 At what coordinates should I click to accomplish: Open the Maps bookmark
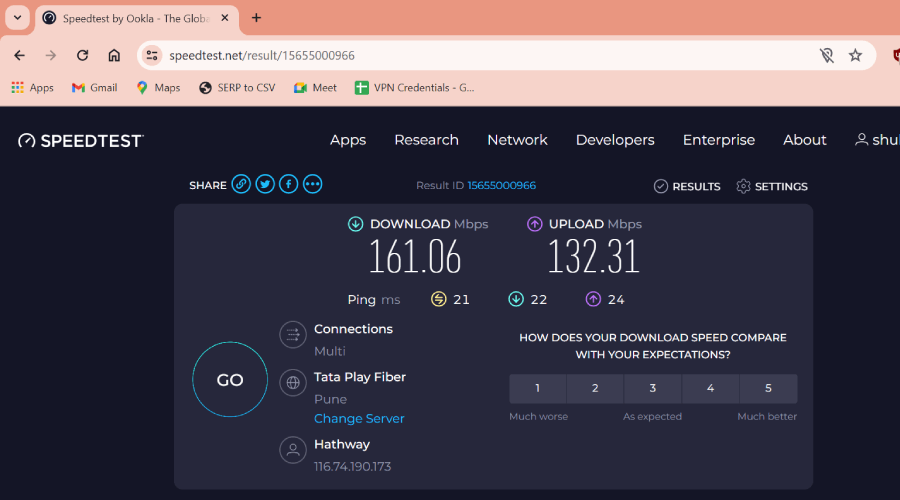click(x=158, y=88)
